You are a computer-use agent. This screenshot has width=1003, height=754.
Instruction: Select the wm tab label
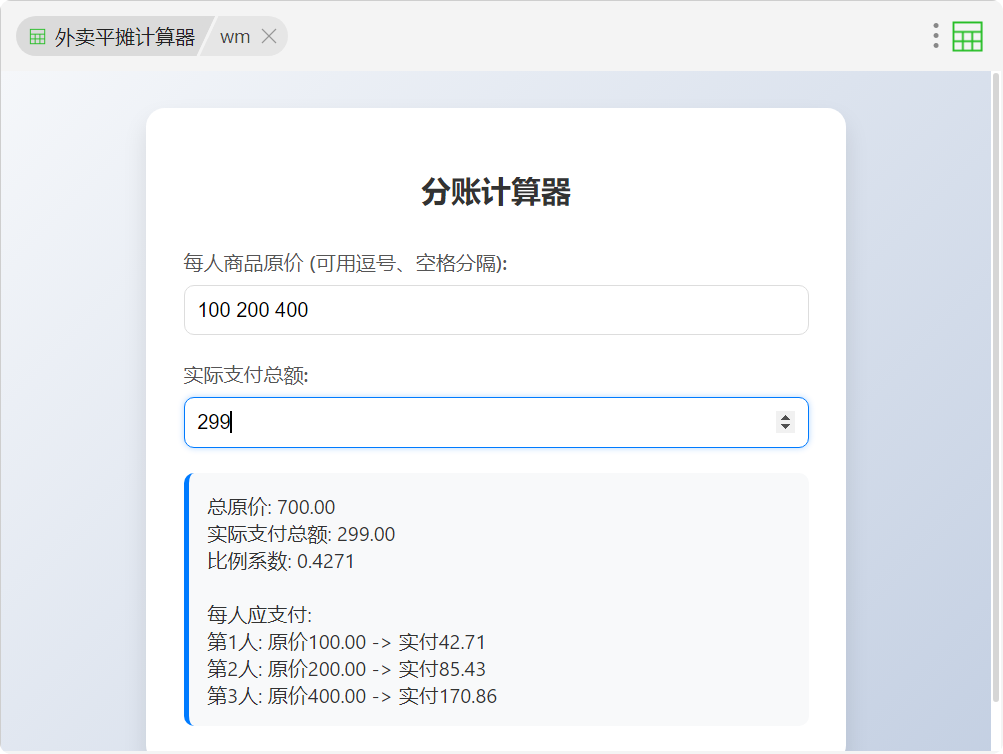(235, 37)
